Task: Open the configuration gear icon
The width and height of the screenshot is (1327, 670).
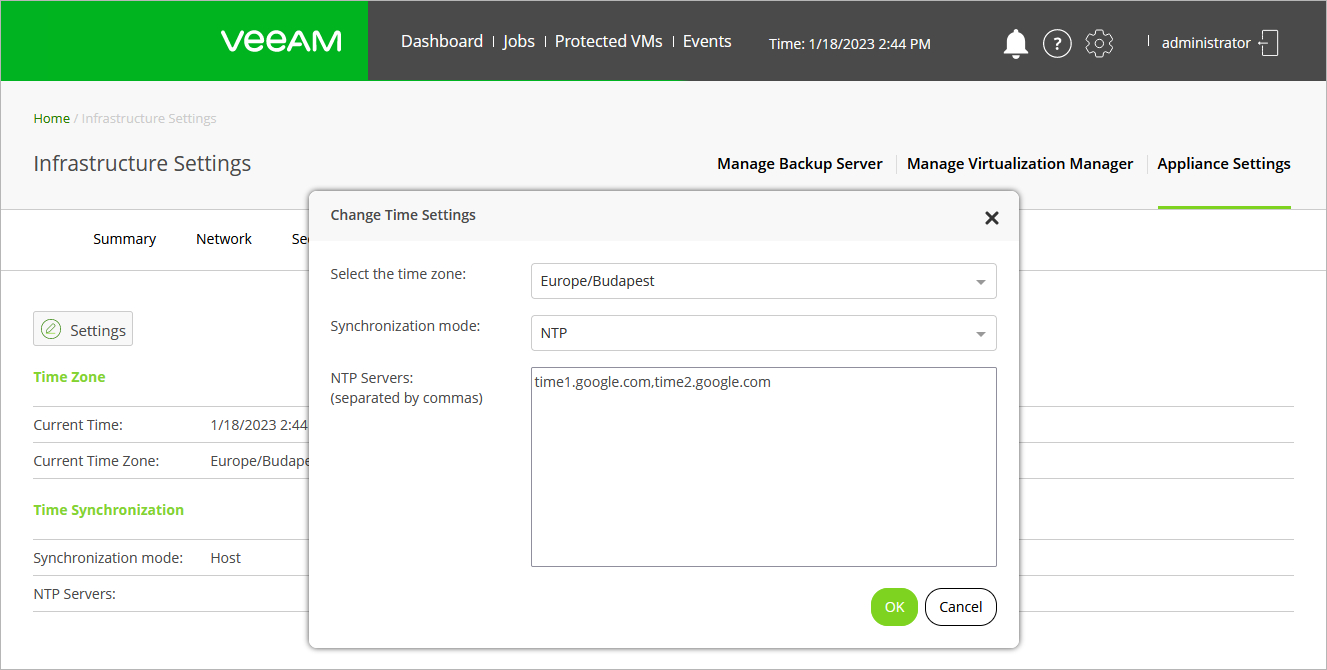Action: pyautogui.click(x=1099, y=43)
